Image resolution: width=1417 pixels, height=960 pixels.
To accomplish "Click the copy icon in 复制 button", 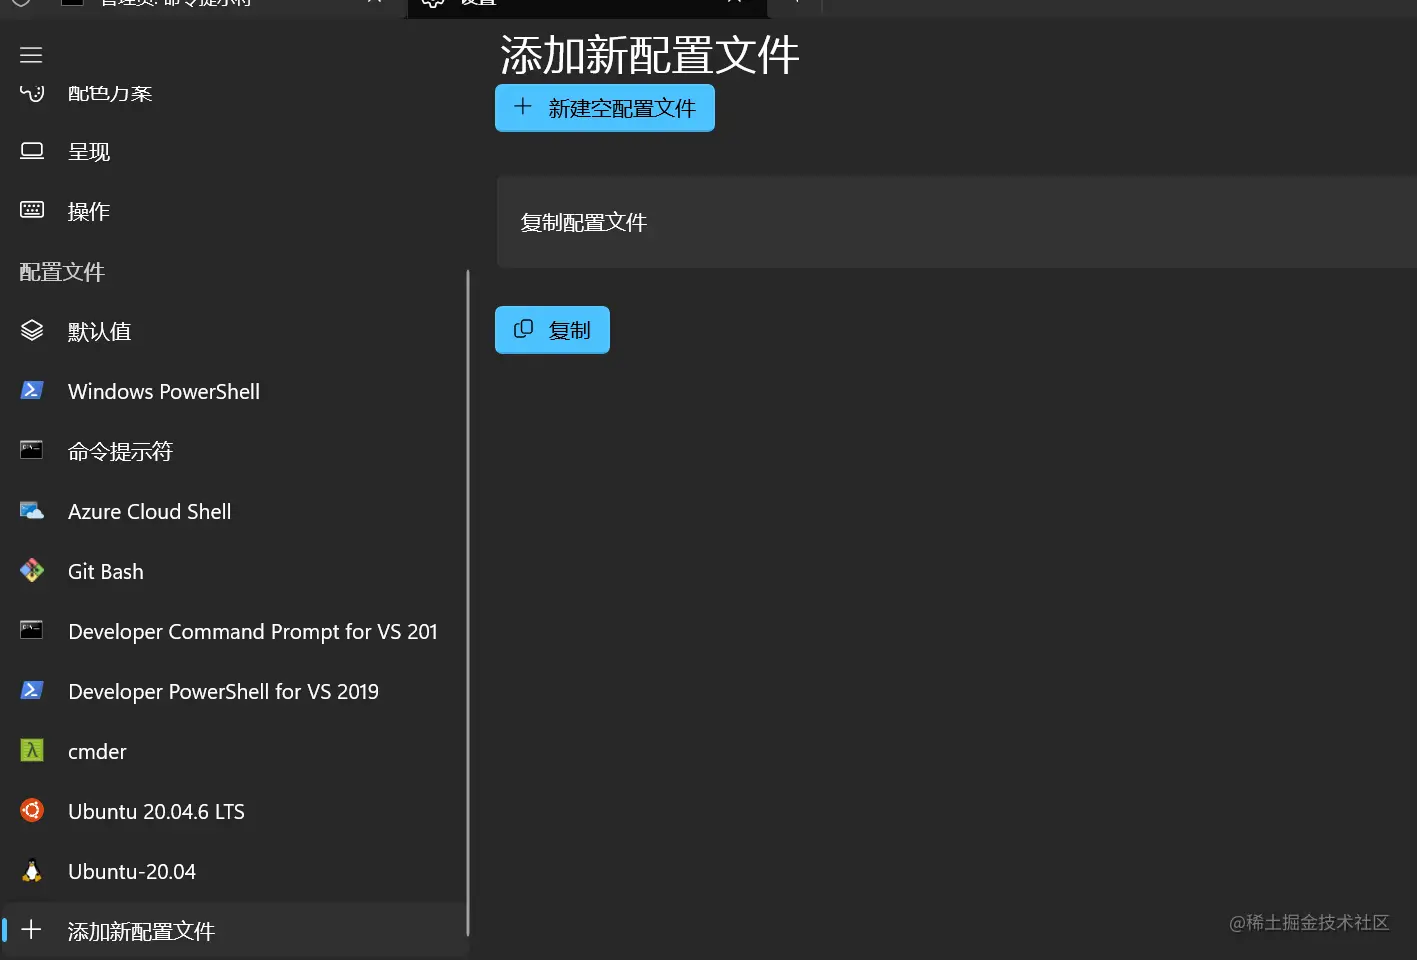I will [523, 329].
